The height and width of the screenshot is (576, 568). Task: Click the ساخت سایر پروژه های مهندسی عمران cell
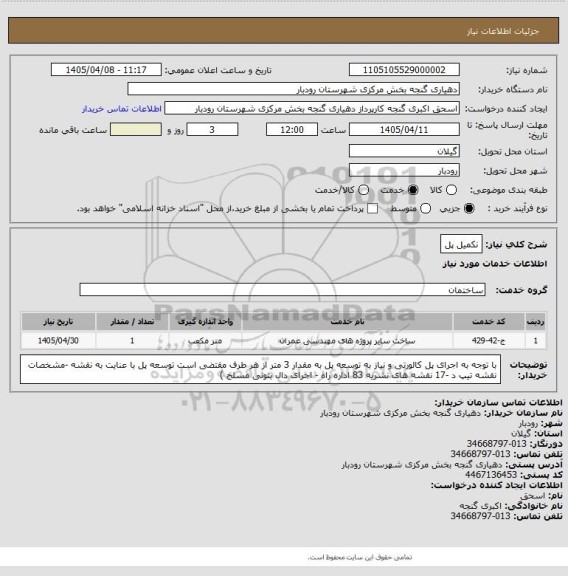347,341
